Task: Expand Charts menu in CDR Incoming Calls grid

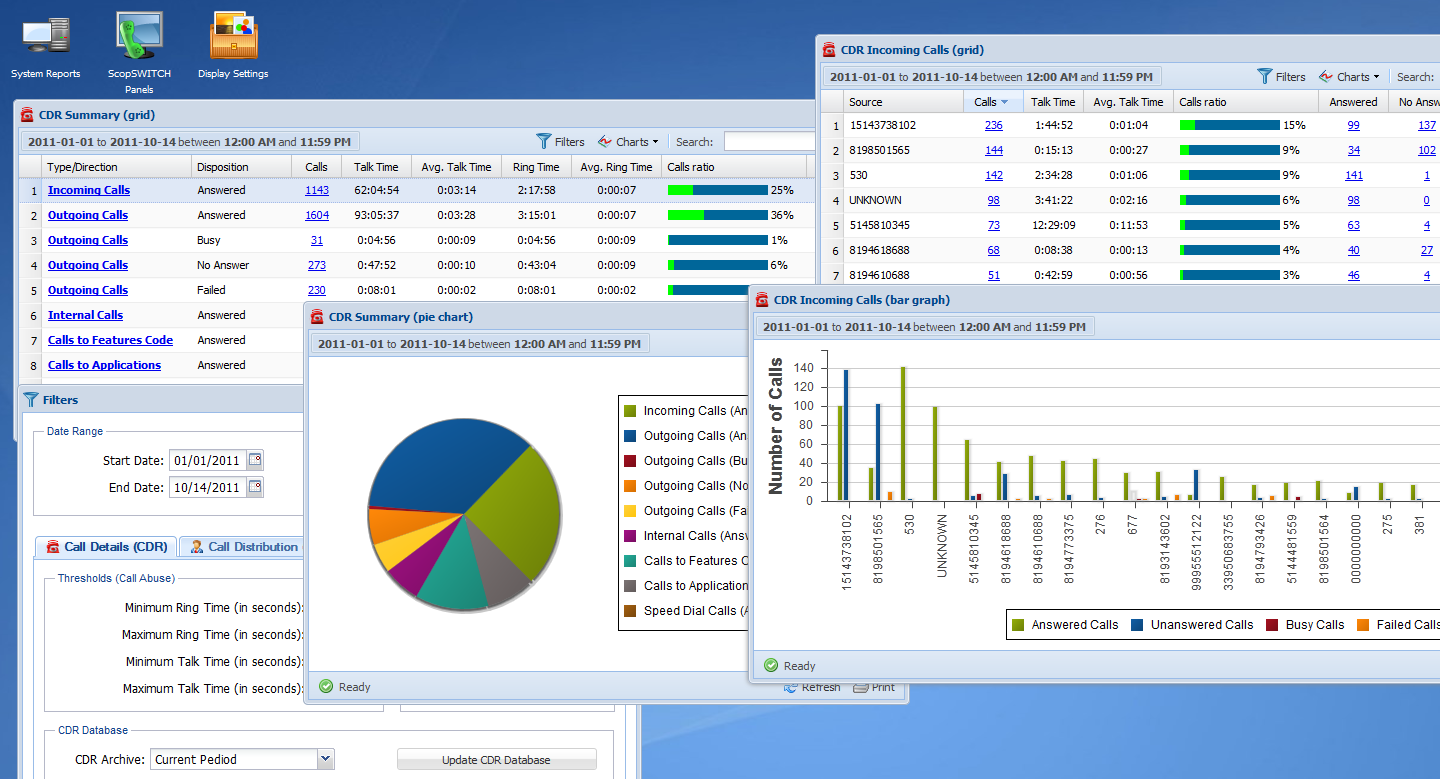Action: point(1349,76)
